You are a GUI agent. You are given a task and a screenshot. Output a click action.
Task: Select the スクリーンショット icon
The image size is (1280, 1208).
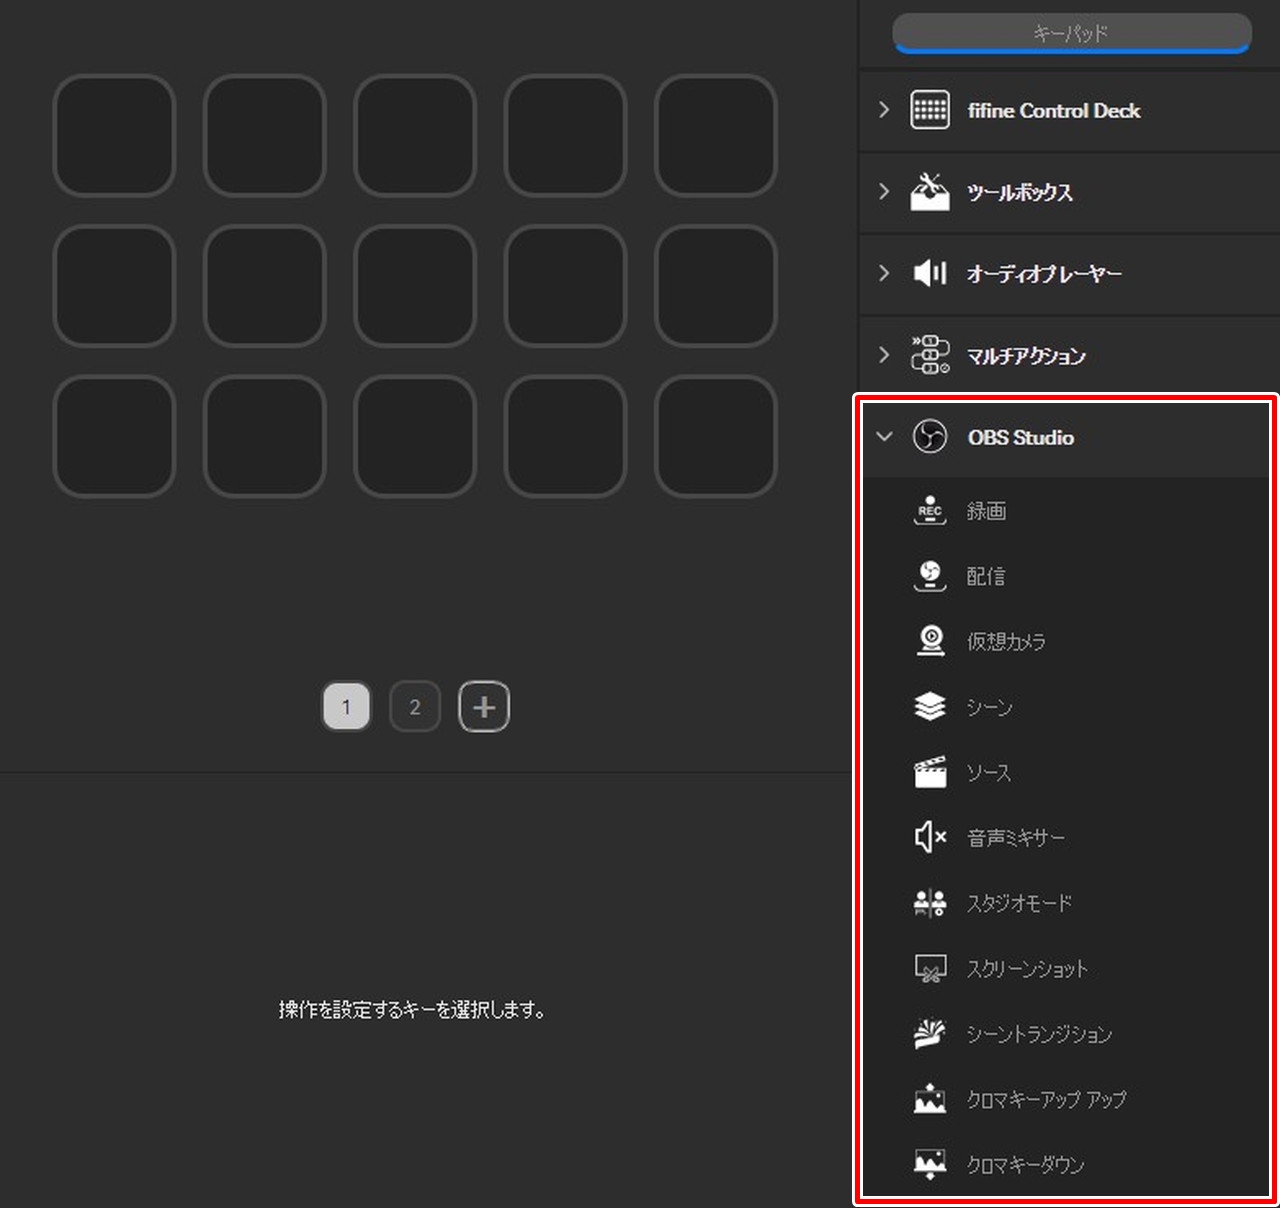pos(930,968)
